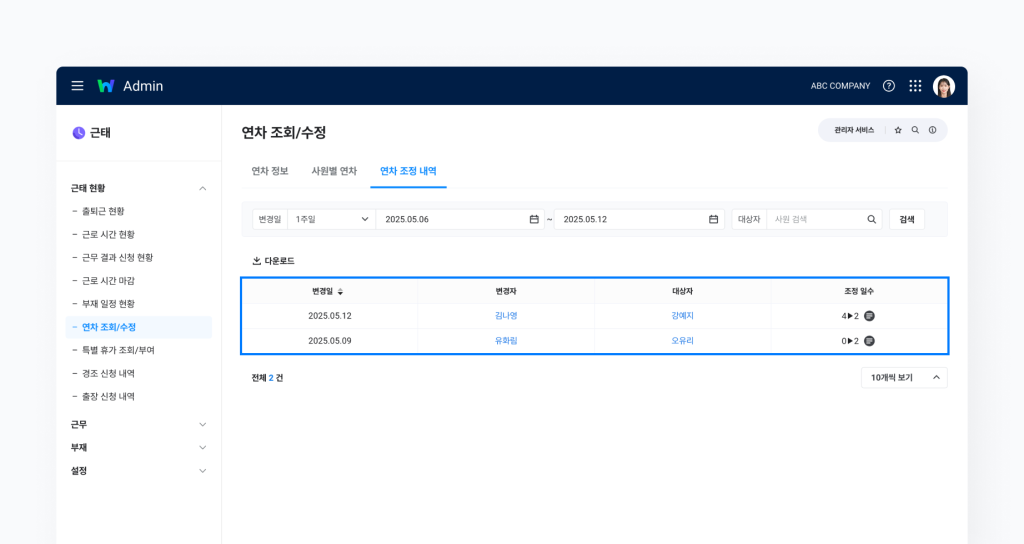This screenshot has width=1024, height=544.
Task: Click the 검색 button
Action: [x=906, y=219]
